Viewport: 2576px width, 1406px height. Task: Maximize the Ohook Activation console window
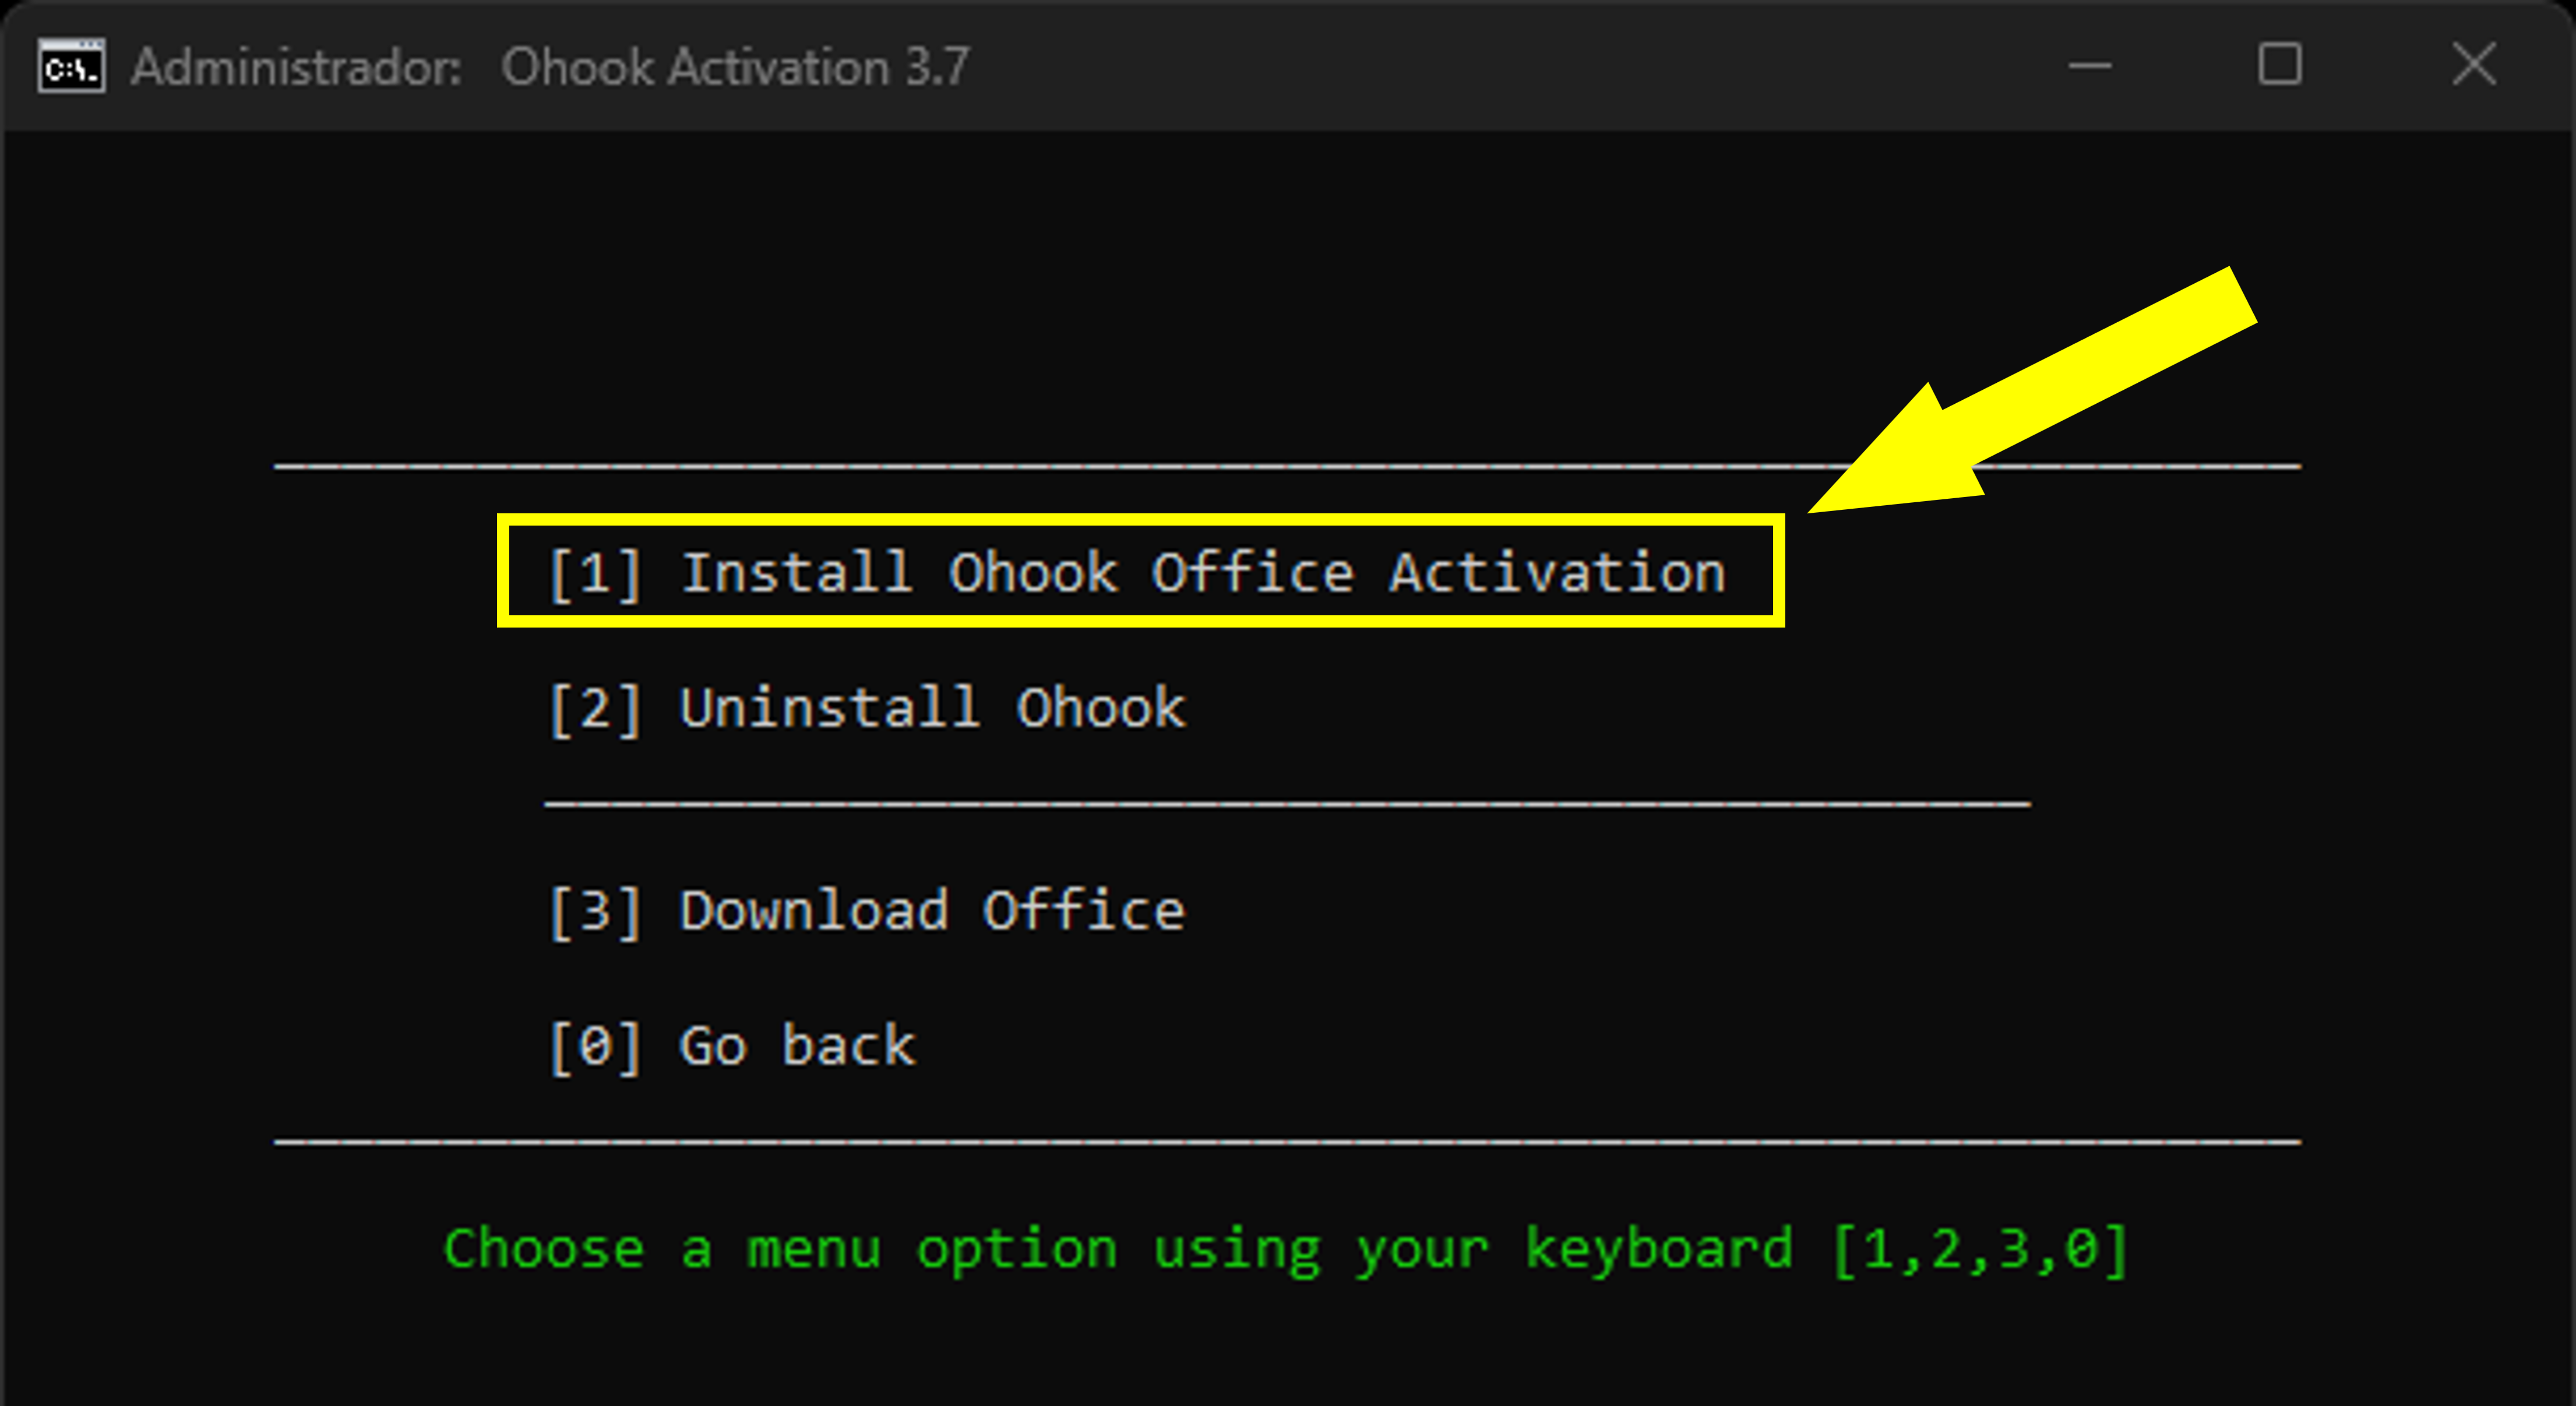(2279, 66)
